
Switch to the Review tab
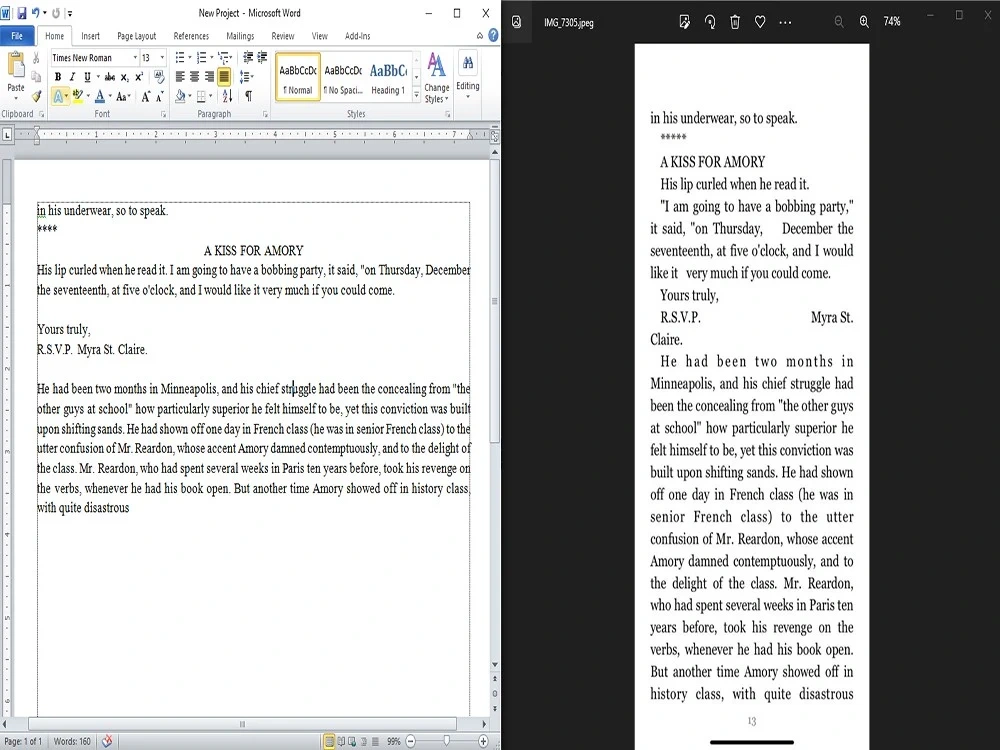(283, 36)
